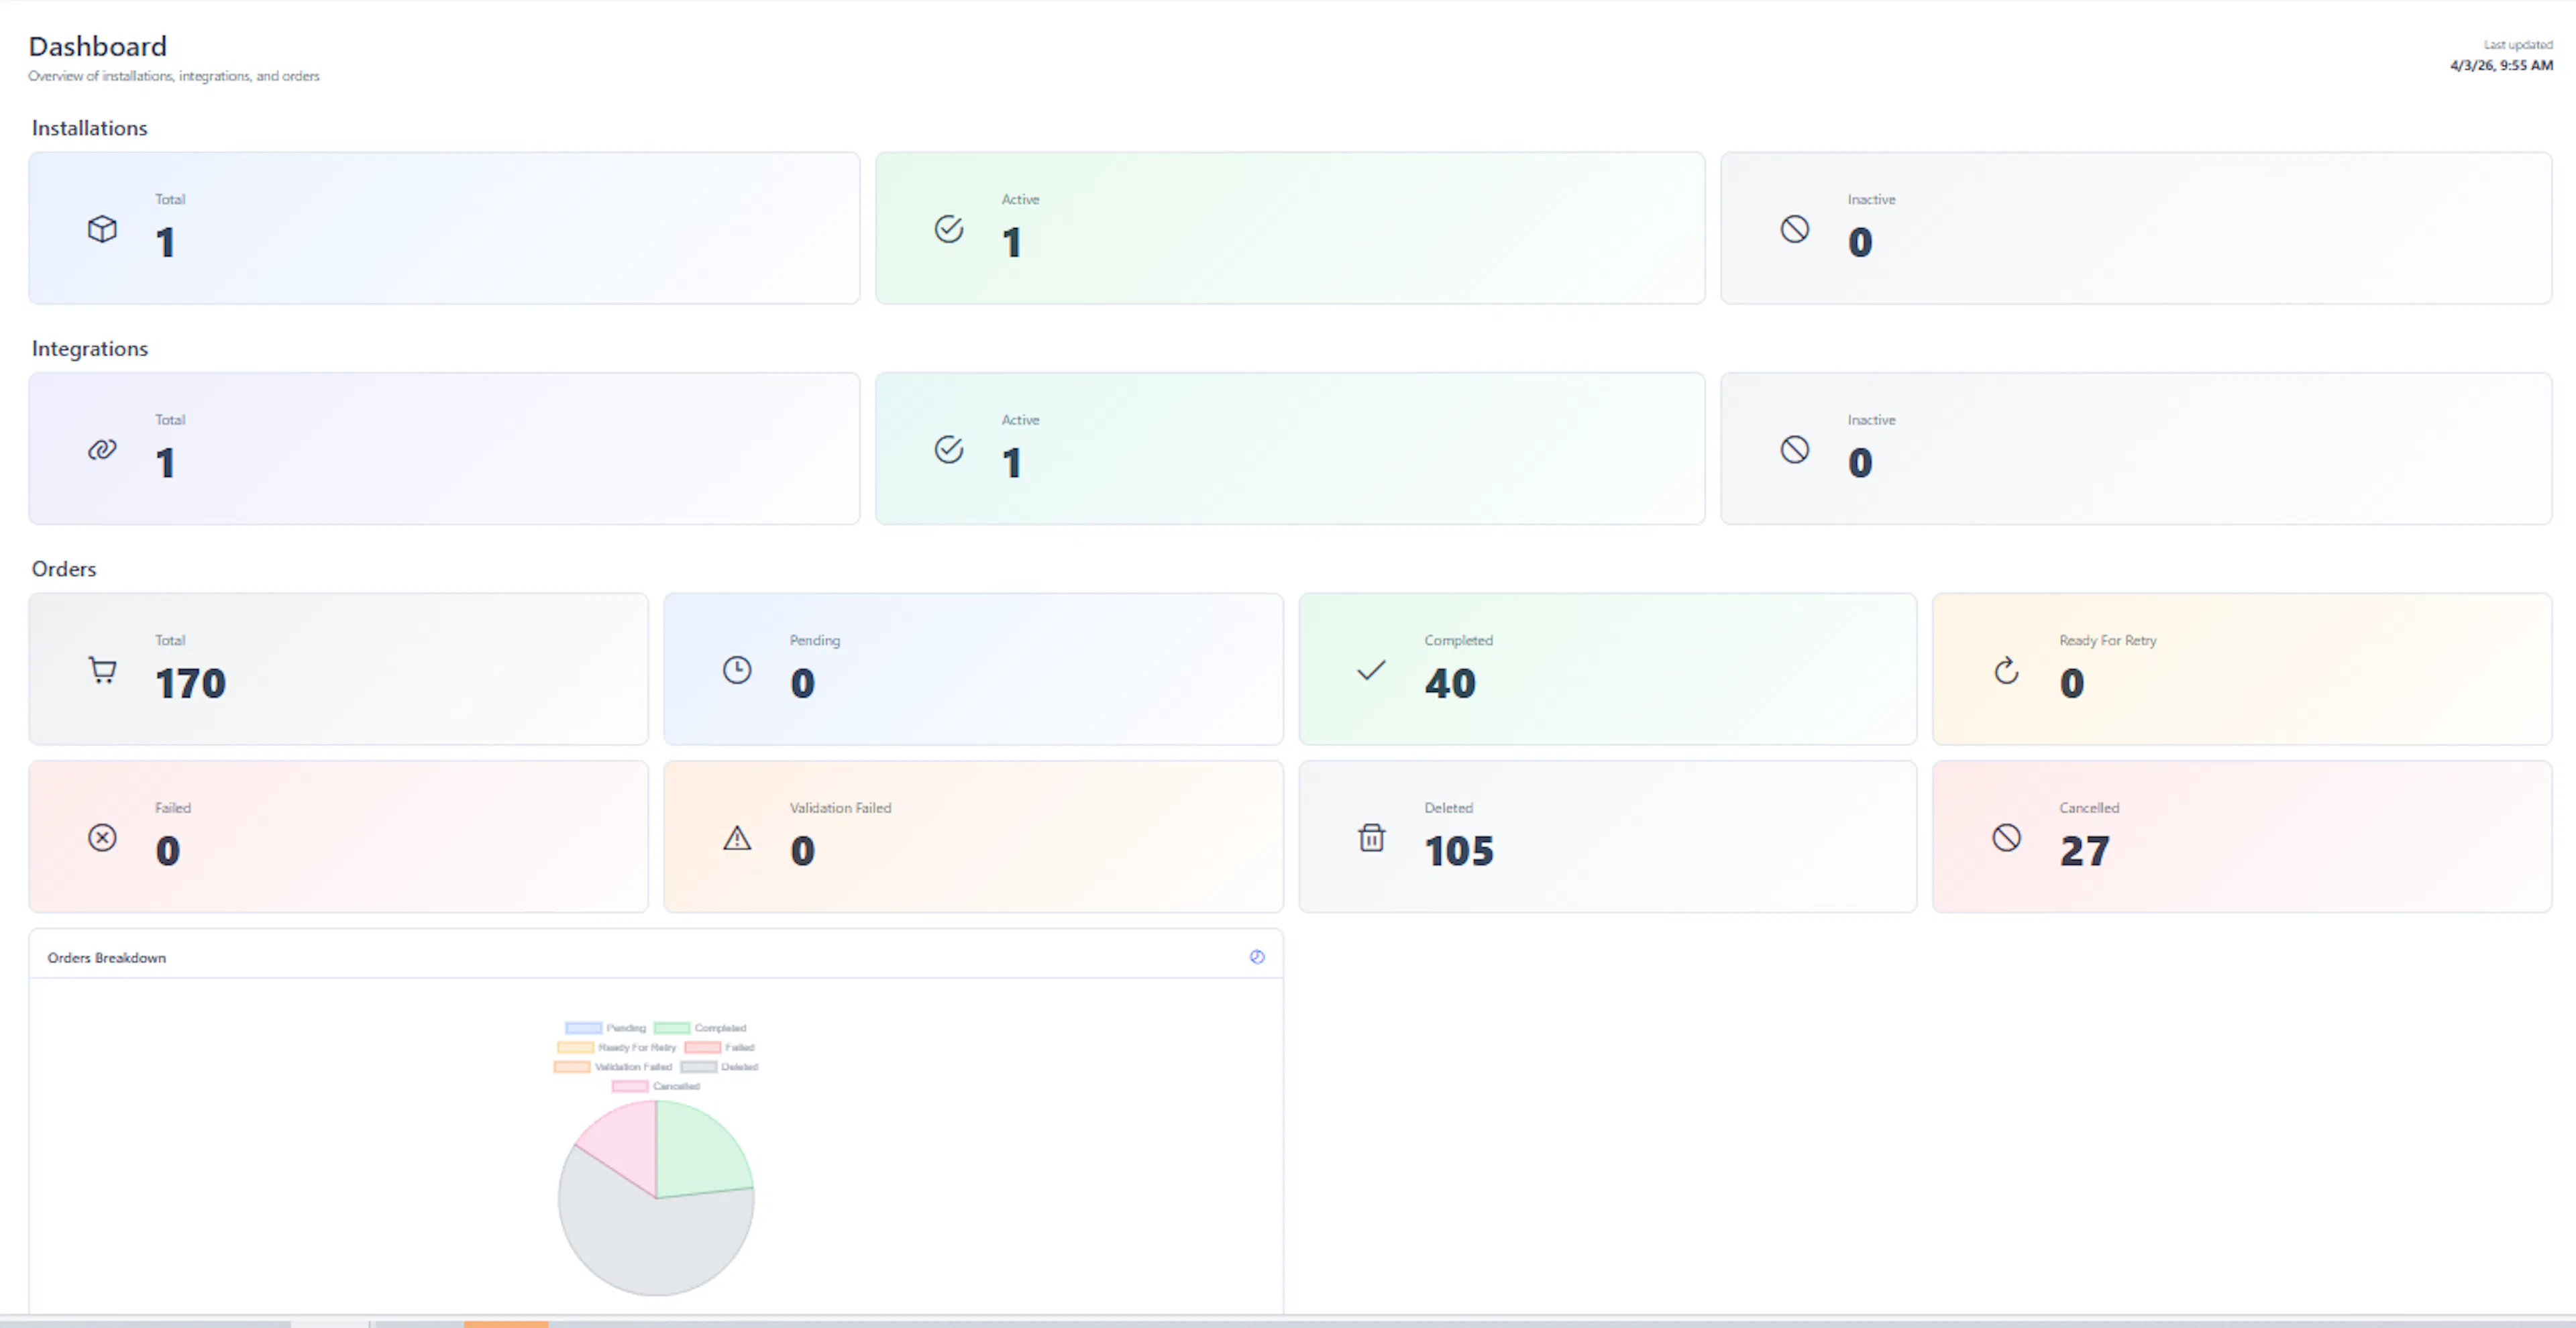
Task: Click the Deleted orders trash icon
Action: (x=1371, y=837)
